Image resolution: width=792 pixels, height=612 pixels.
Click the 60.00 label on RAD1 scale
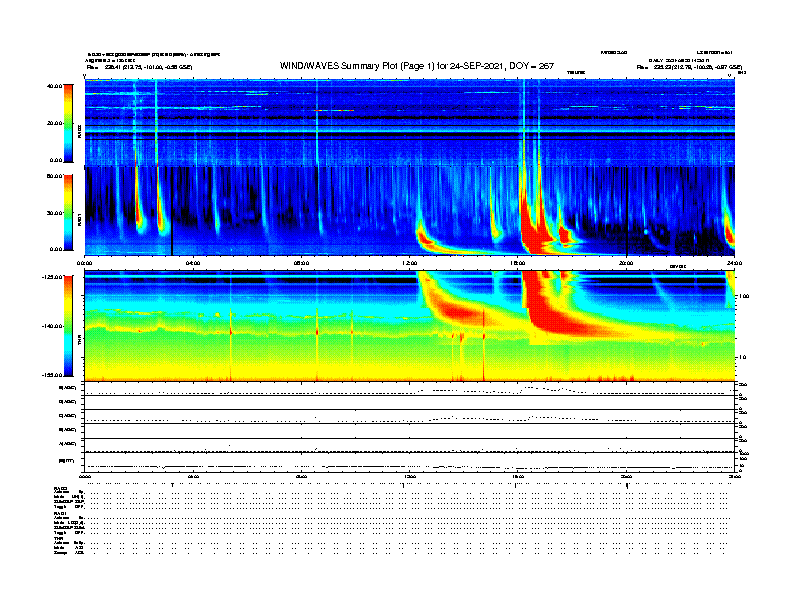(x=55, y=176)
